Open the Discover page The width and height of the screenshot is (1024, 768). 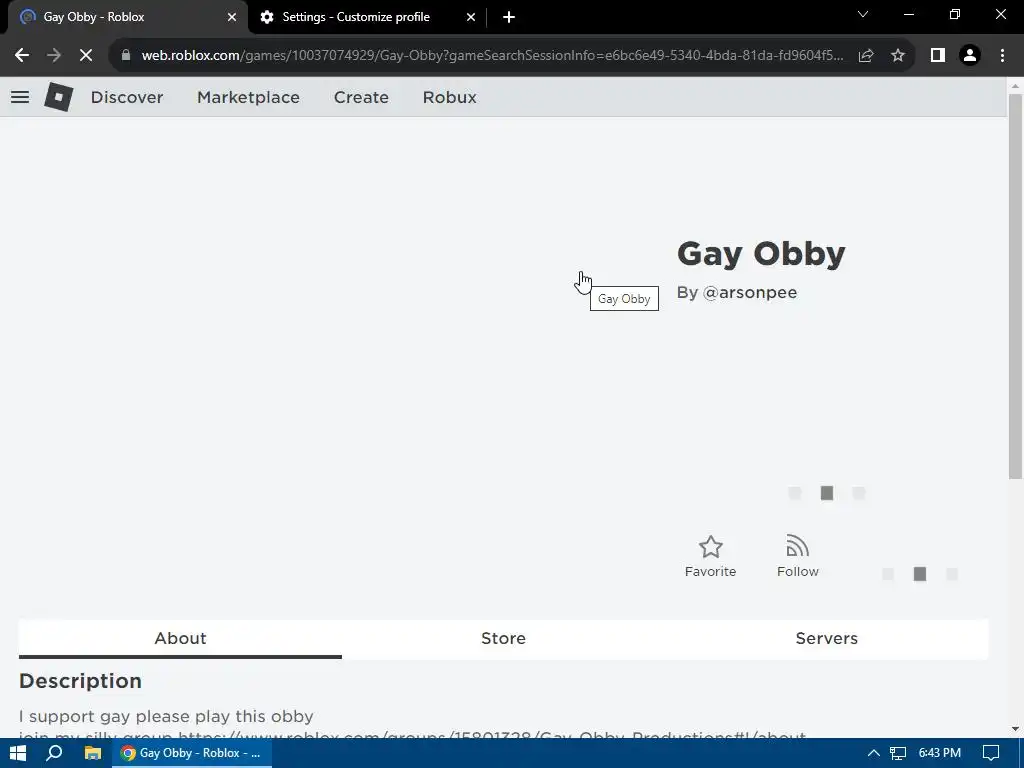click(127, 97)
